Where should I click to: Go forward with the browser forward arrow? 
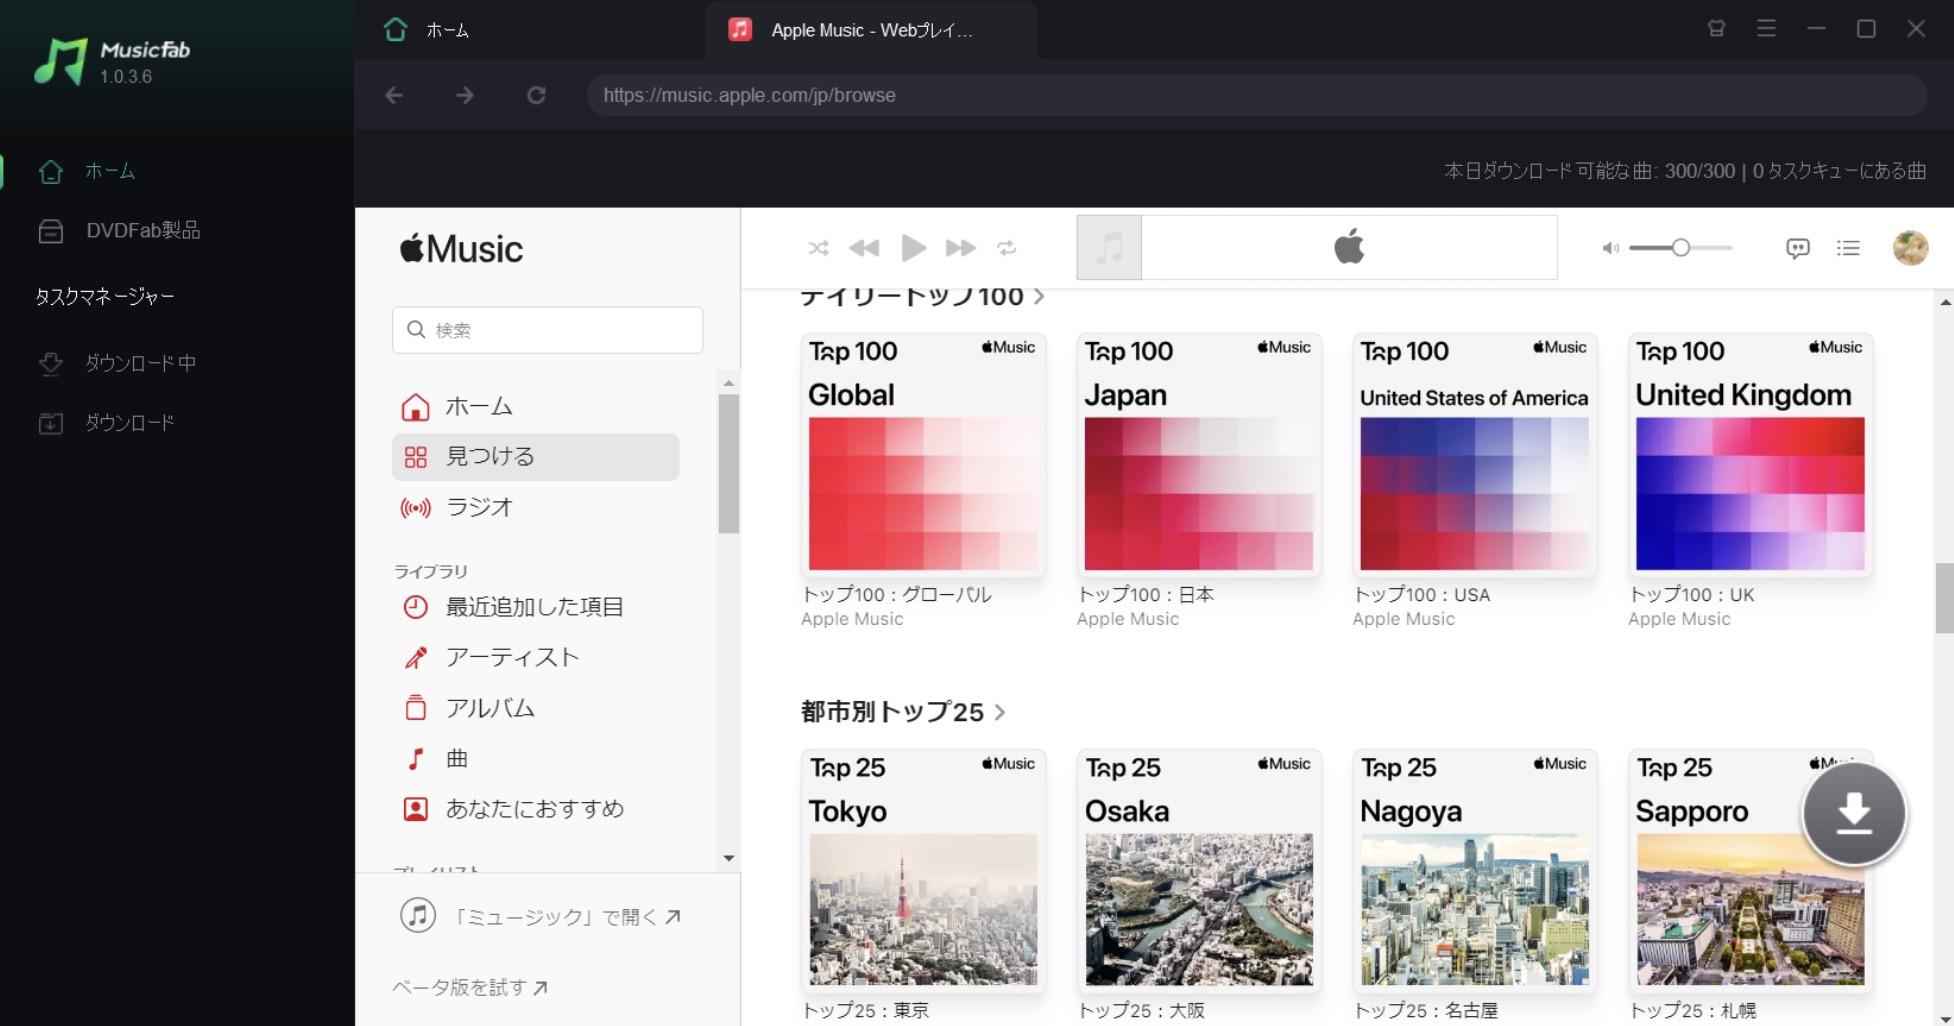click(x=465, y=95)
